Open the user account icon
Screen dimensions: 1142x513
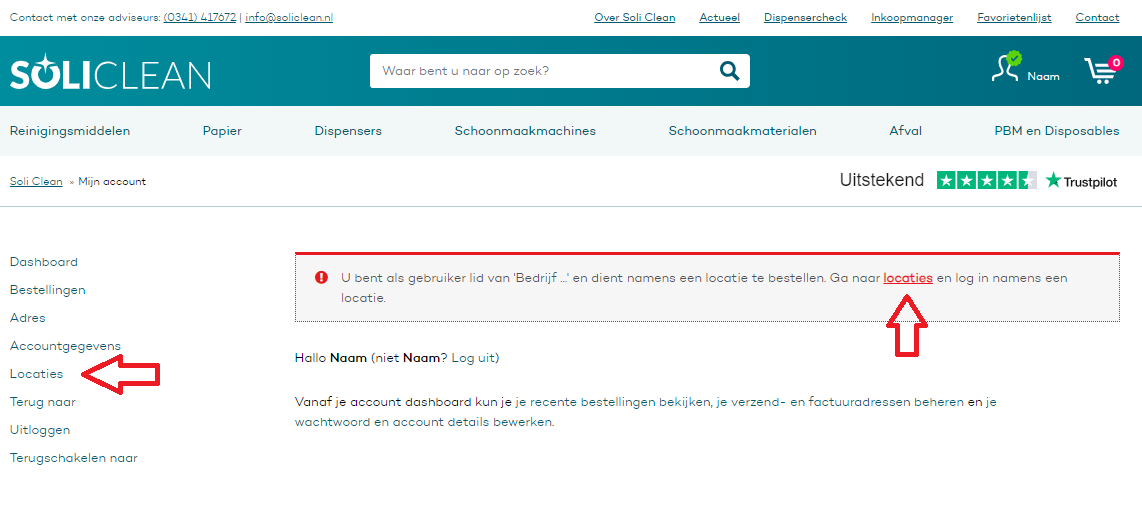pos(1006,68)
